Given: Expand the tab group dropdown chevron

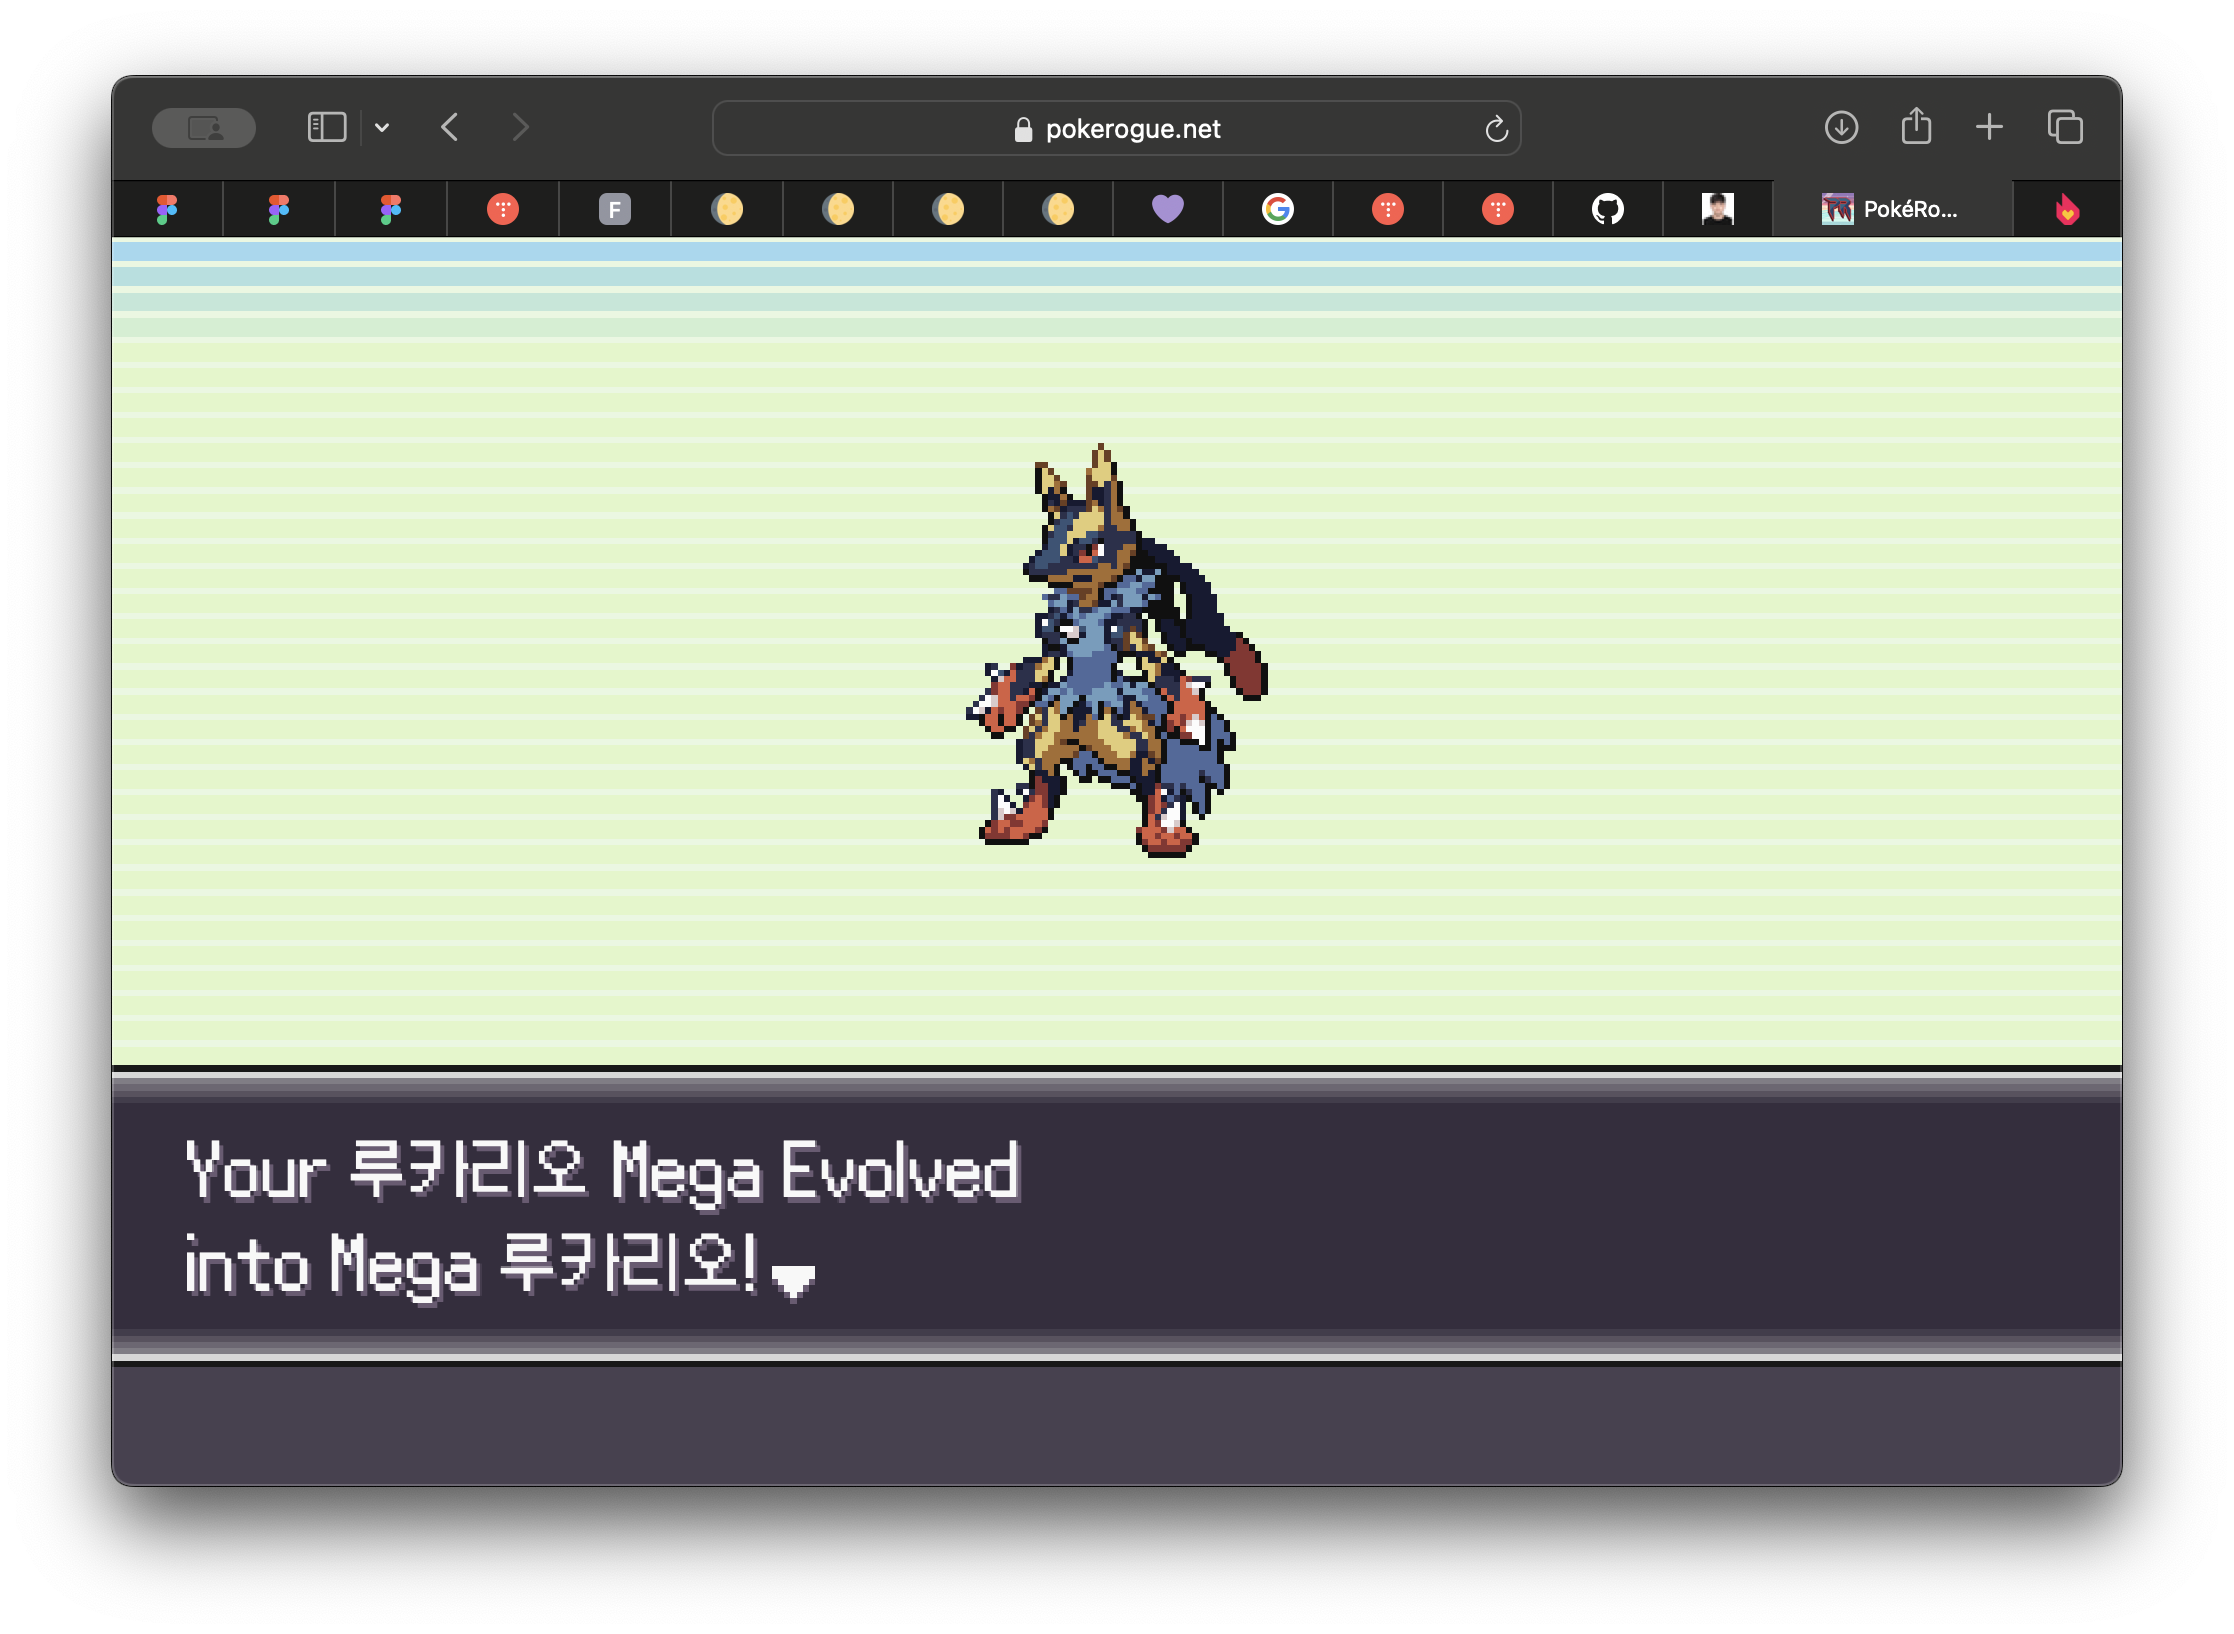Looking at the screenshot, I should (x=382, y=128).
